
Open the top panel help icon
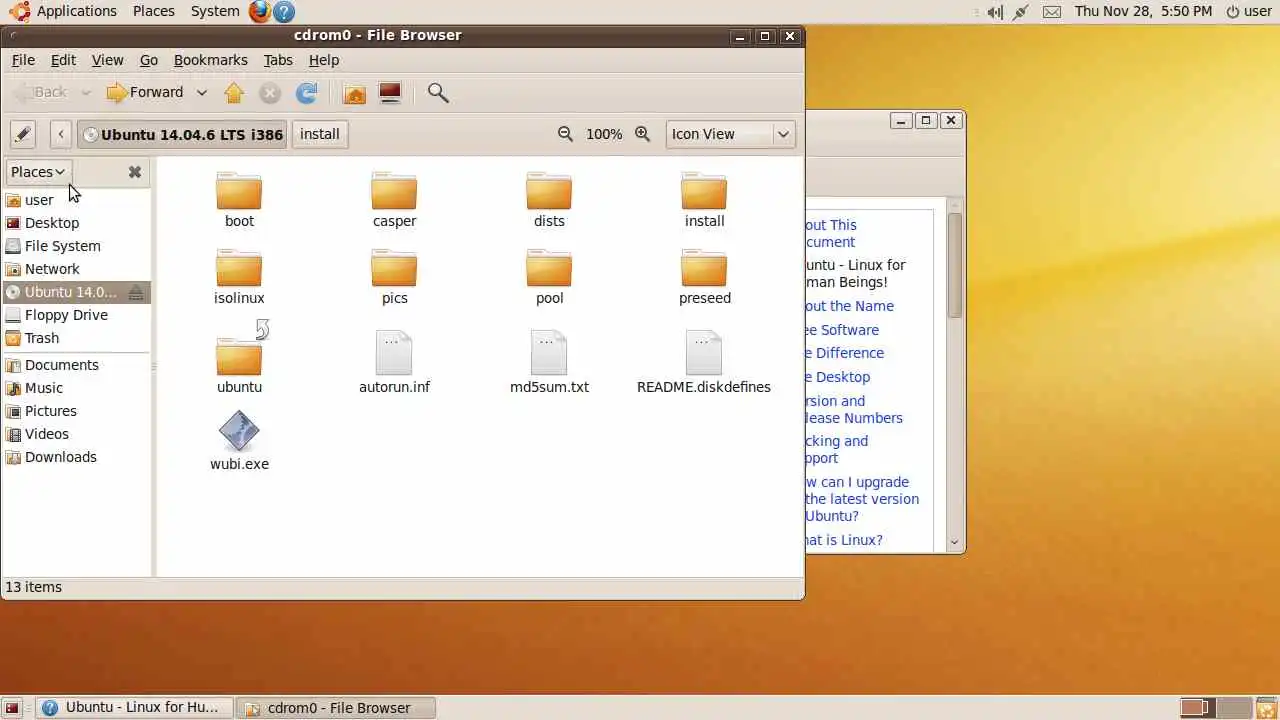point(284,11)
